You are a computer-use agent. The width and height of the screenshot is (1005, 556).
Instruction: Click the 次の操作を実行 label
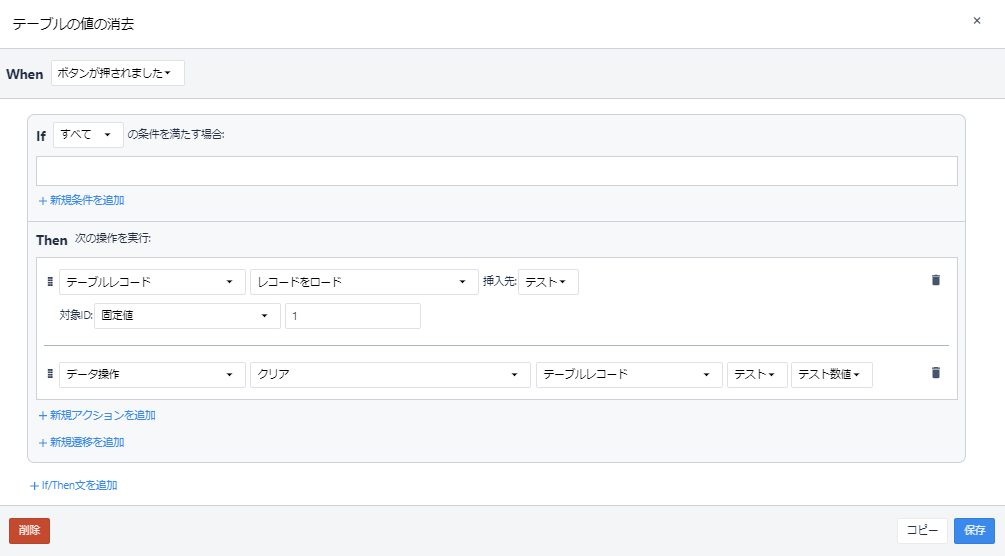point(113,238)
